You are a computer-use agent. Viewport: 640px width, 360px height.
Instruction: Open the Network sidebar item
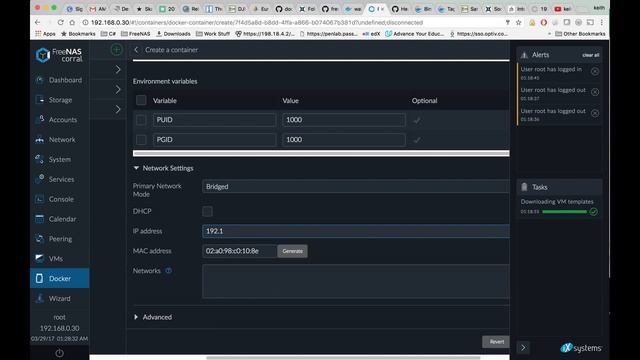[x=60, y=140]
